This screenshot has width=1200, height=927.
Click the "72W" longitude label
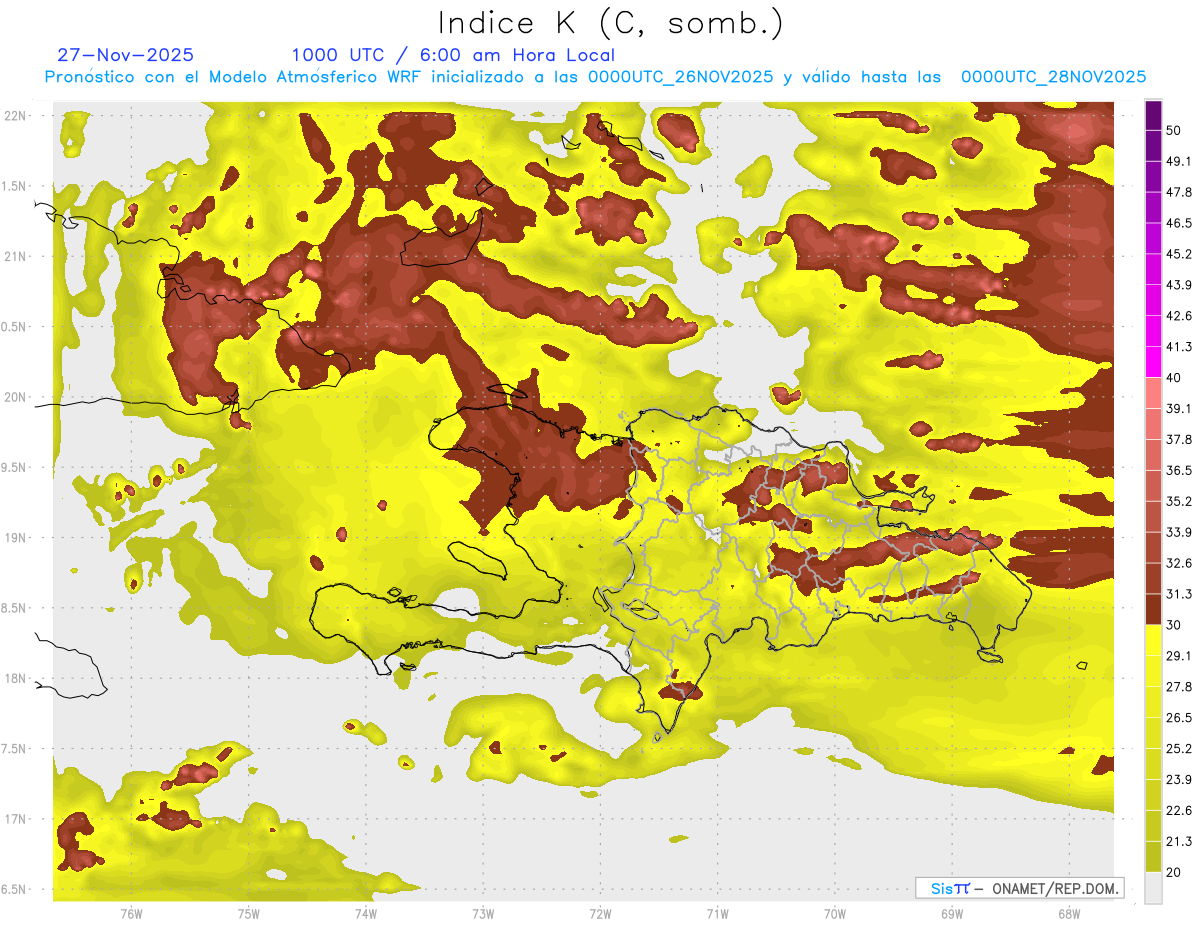click(x=600, y=913)
